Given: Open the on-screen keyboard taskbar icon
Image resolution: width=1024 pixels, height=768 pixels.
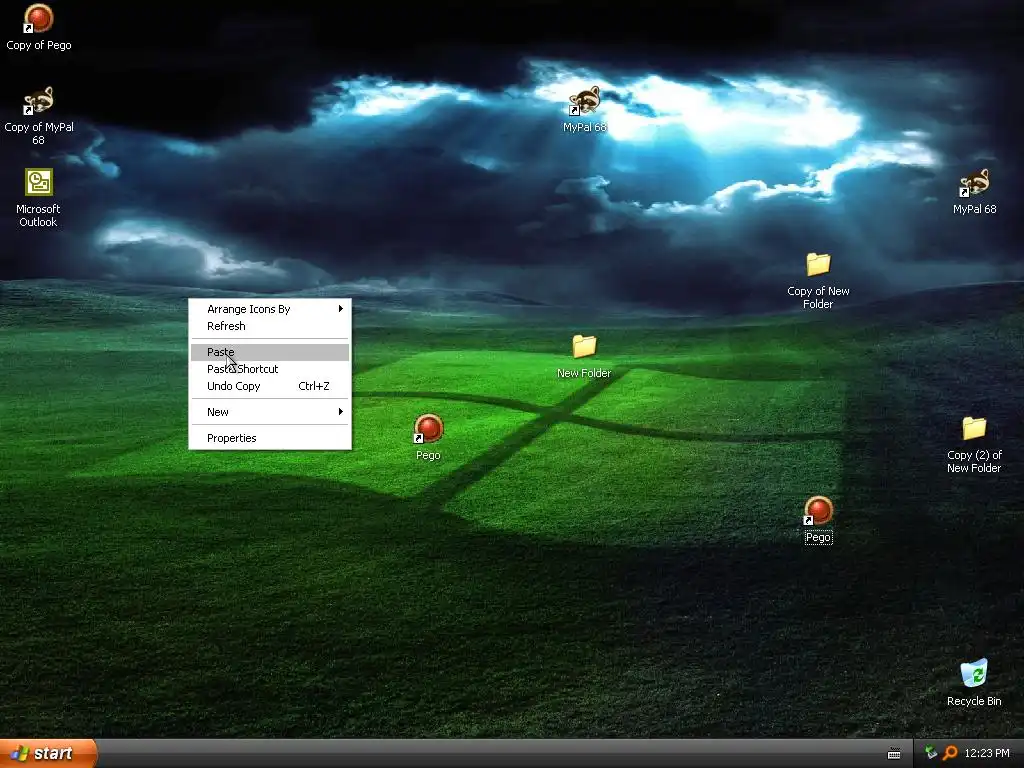Looking at the screenshot, I should point(894,754).
